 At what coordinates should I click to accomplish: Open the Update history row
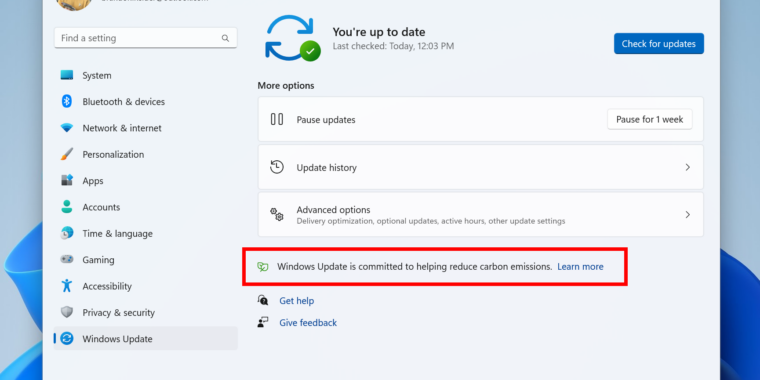480,167
